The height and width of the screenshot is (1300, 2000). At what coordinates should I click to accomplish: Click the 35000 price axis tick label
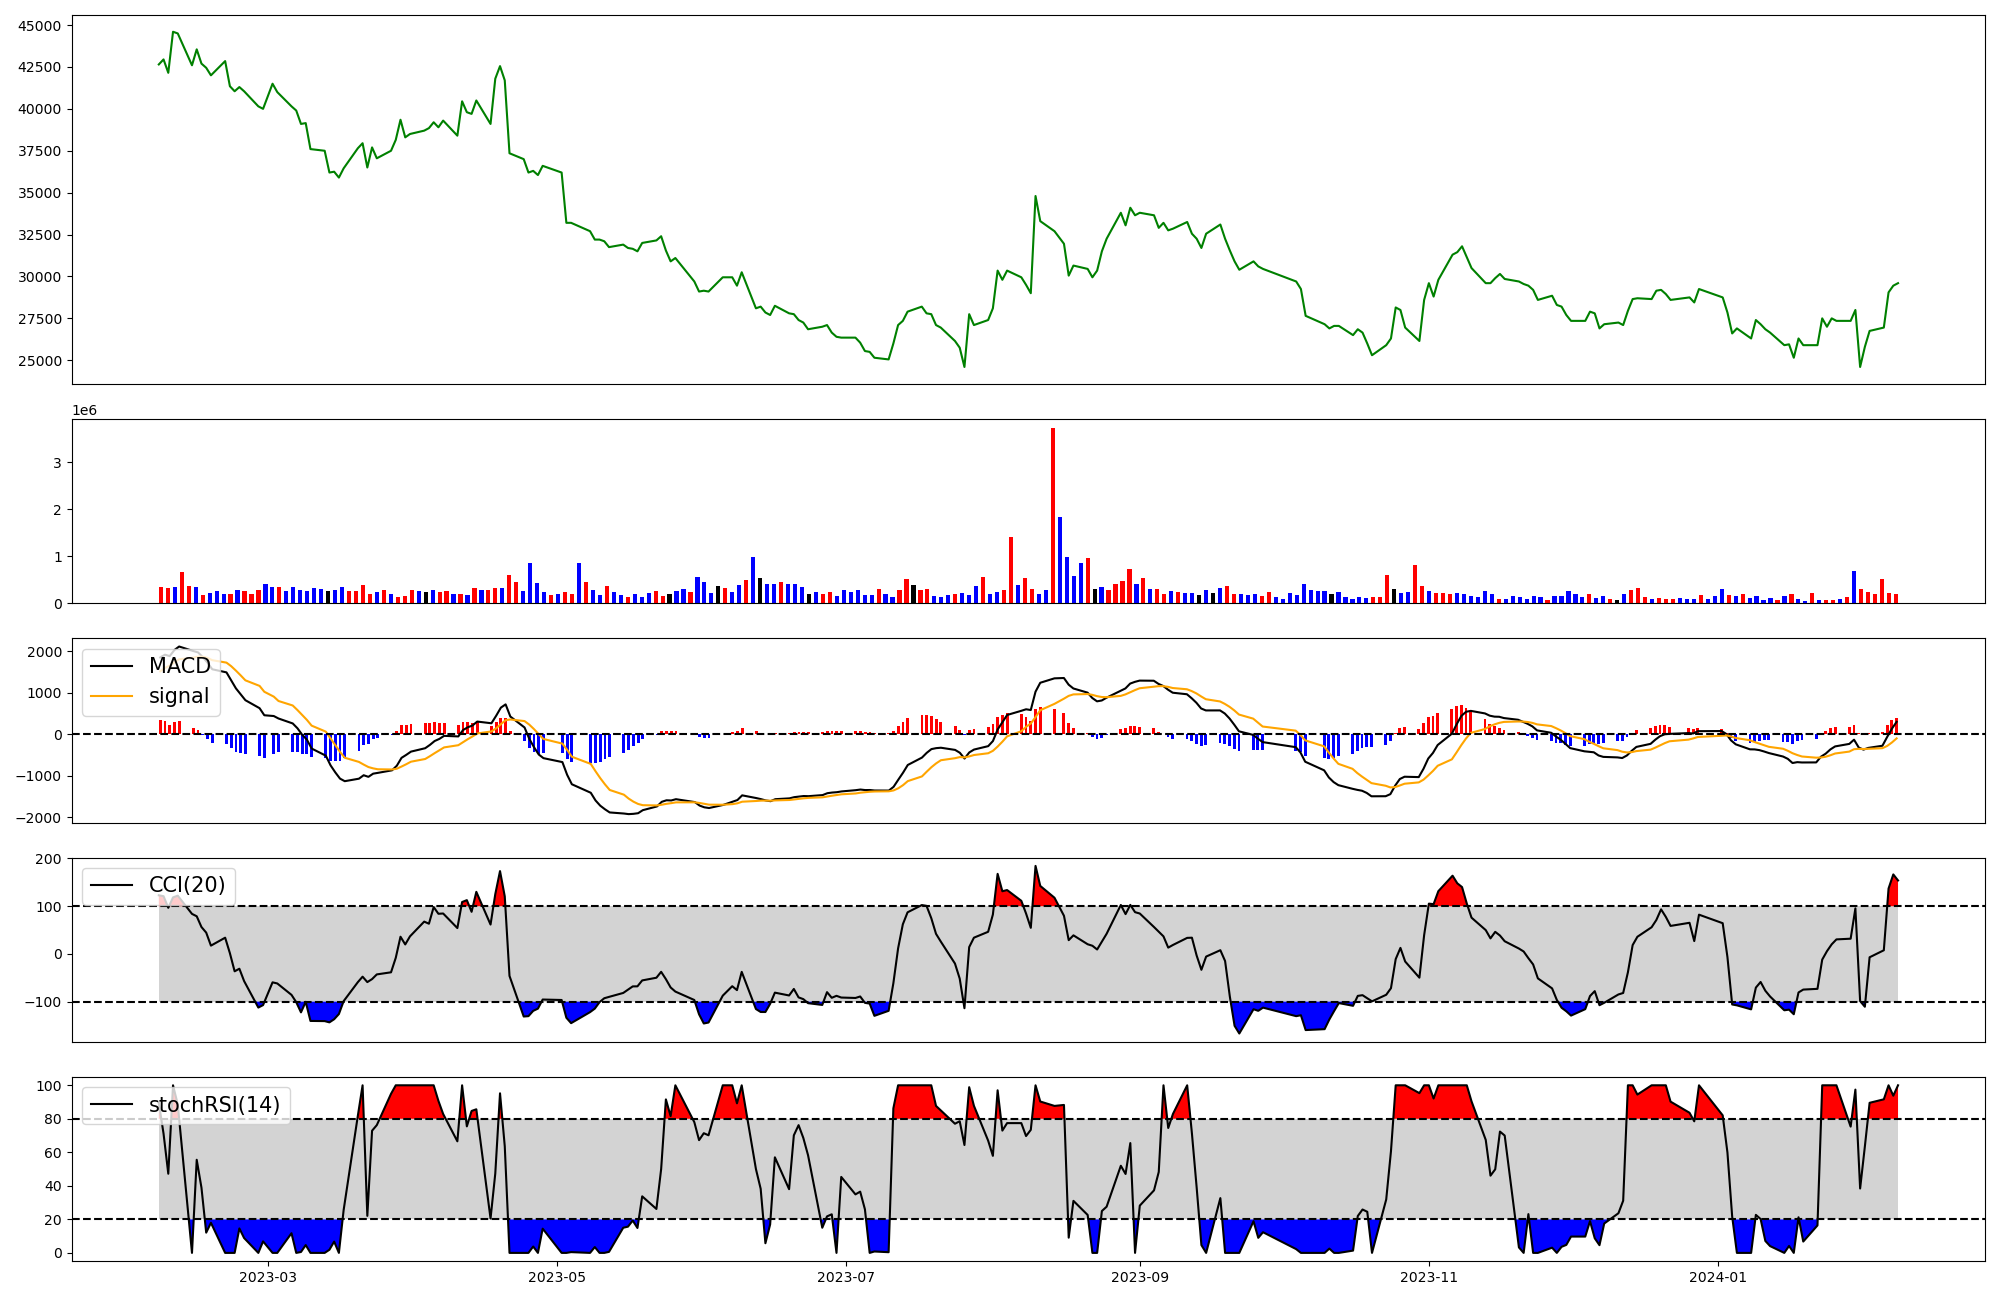click(40, 193)
